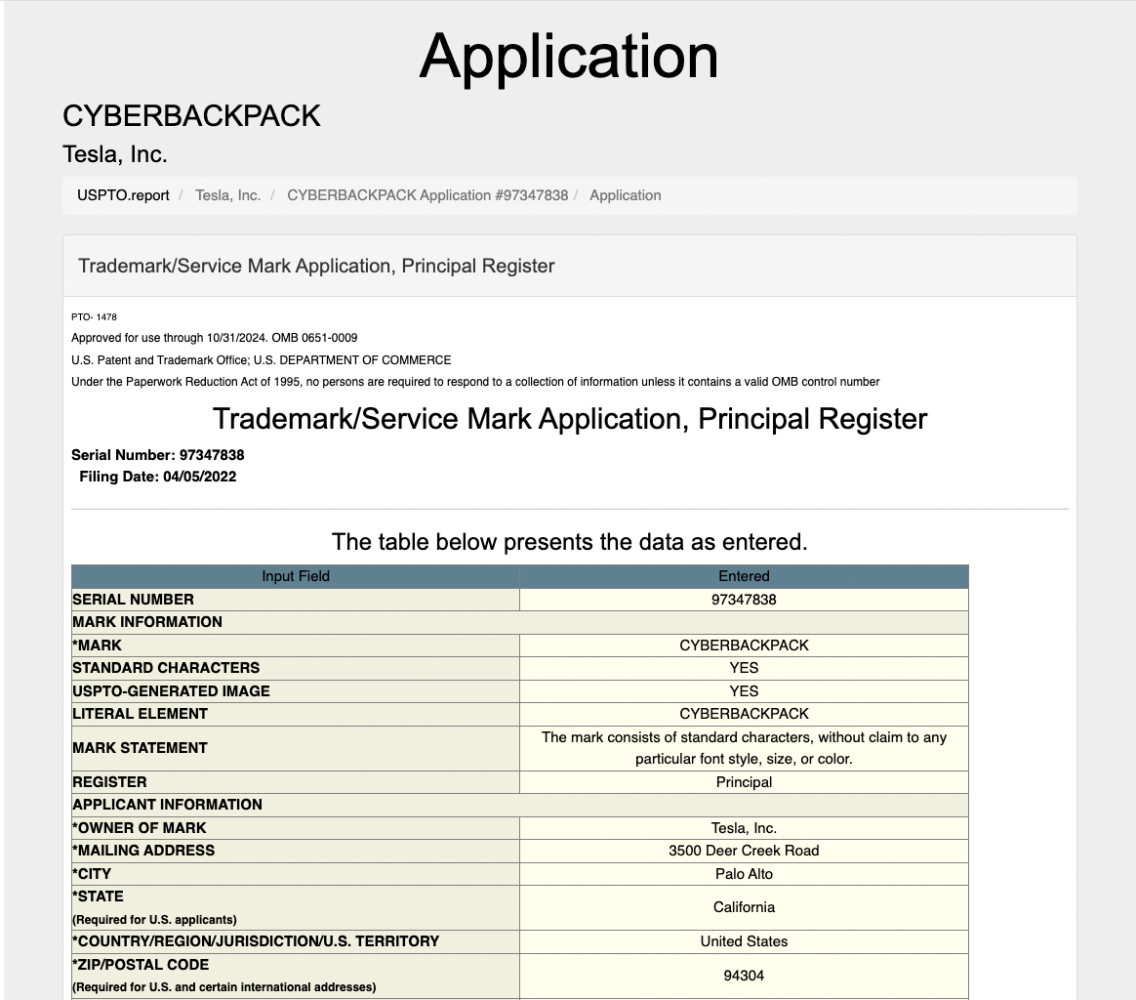This screenshot has width=1136, height=1000.
Task: Click the 97347838 value in the table
Action: point(744,600)
